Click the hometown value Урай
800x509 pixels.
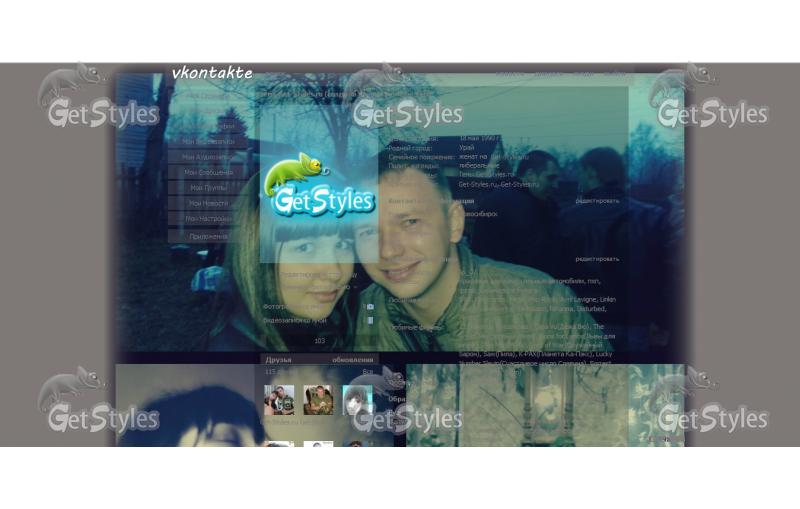[467, 148]
